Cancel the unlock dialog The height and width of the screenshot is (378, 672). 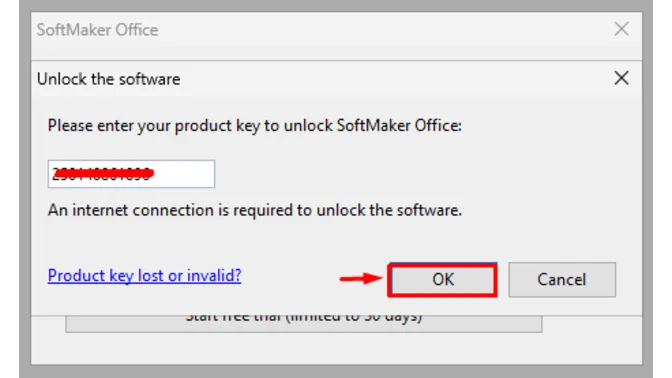(562, 280)
